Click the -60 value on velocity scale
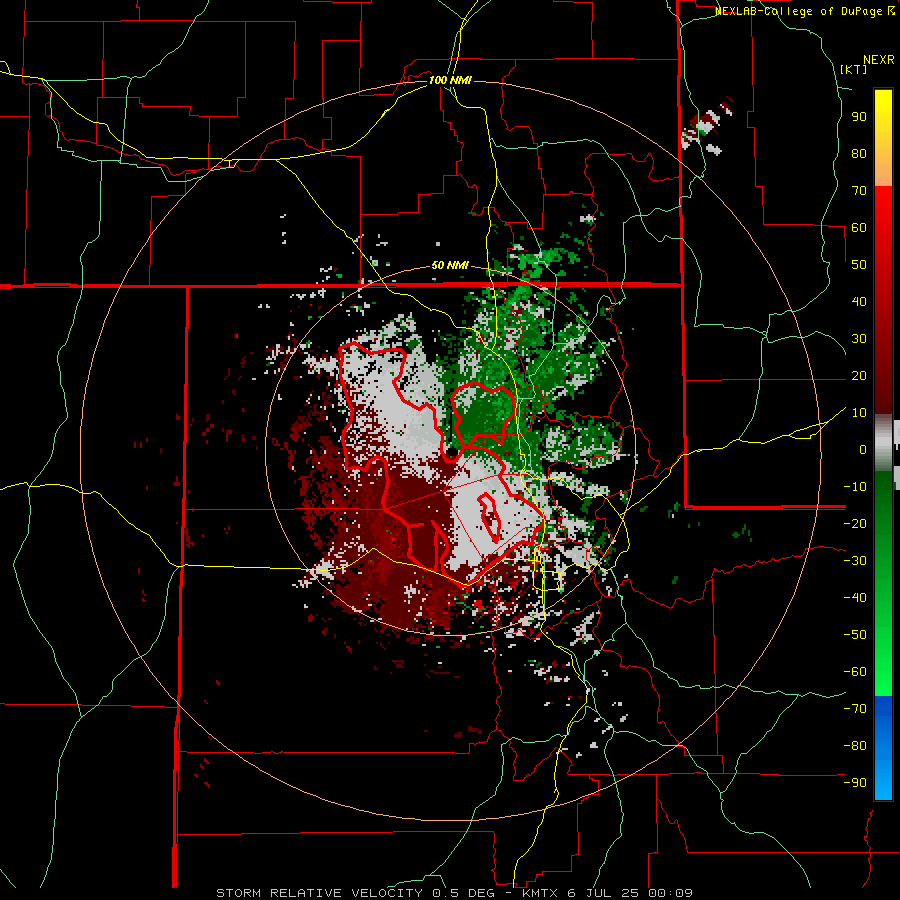The height and width of the screenshot is (900, 900). pos(855,672)
